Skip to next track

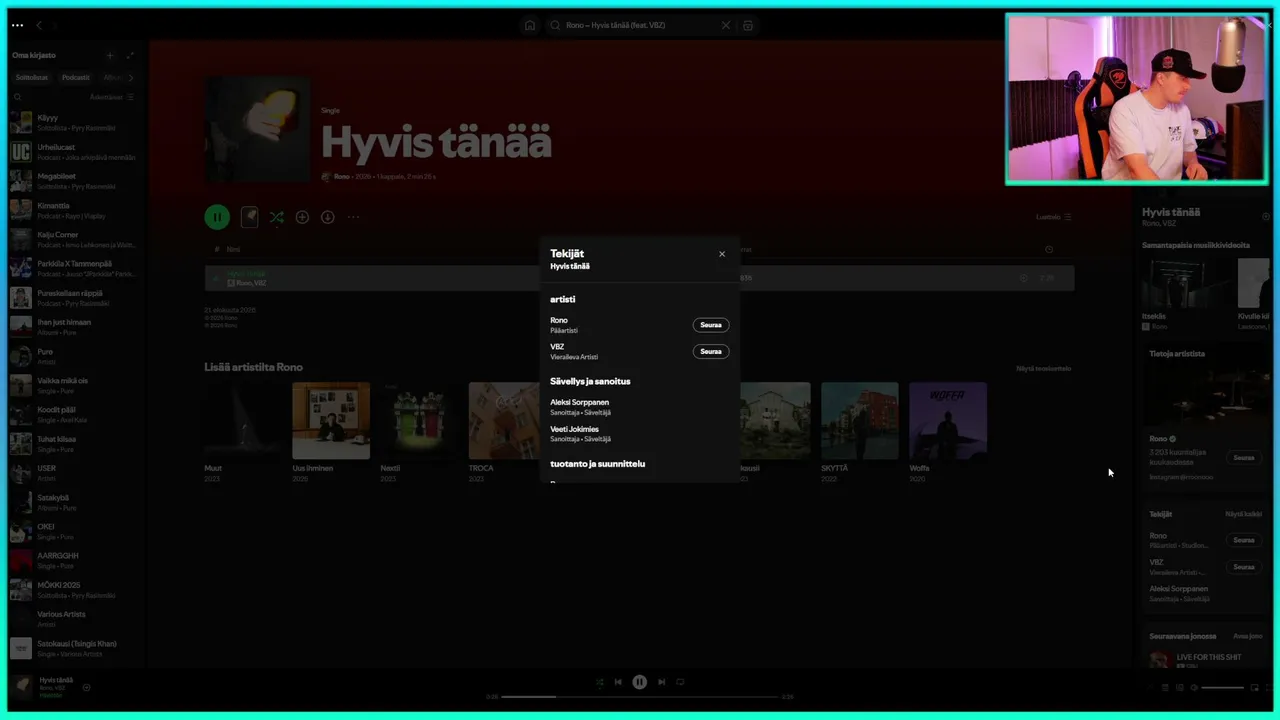tap(662, 682)
